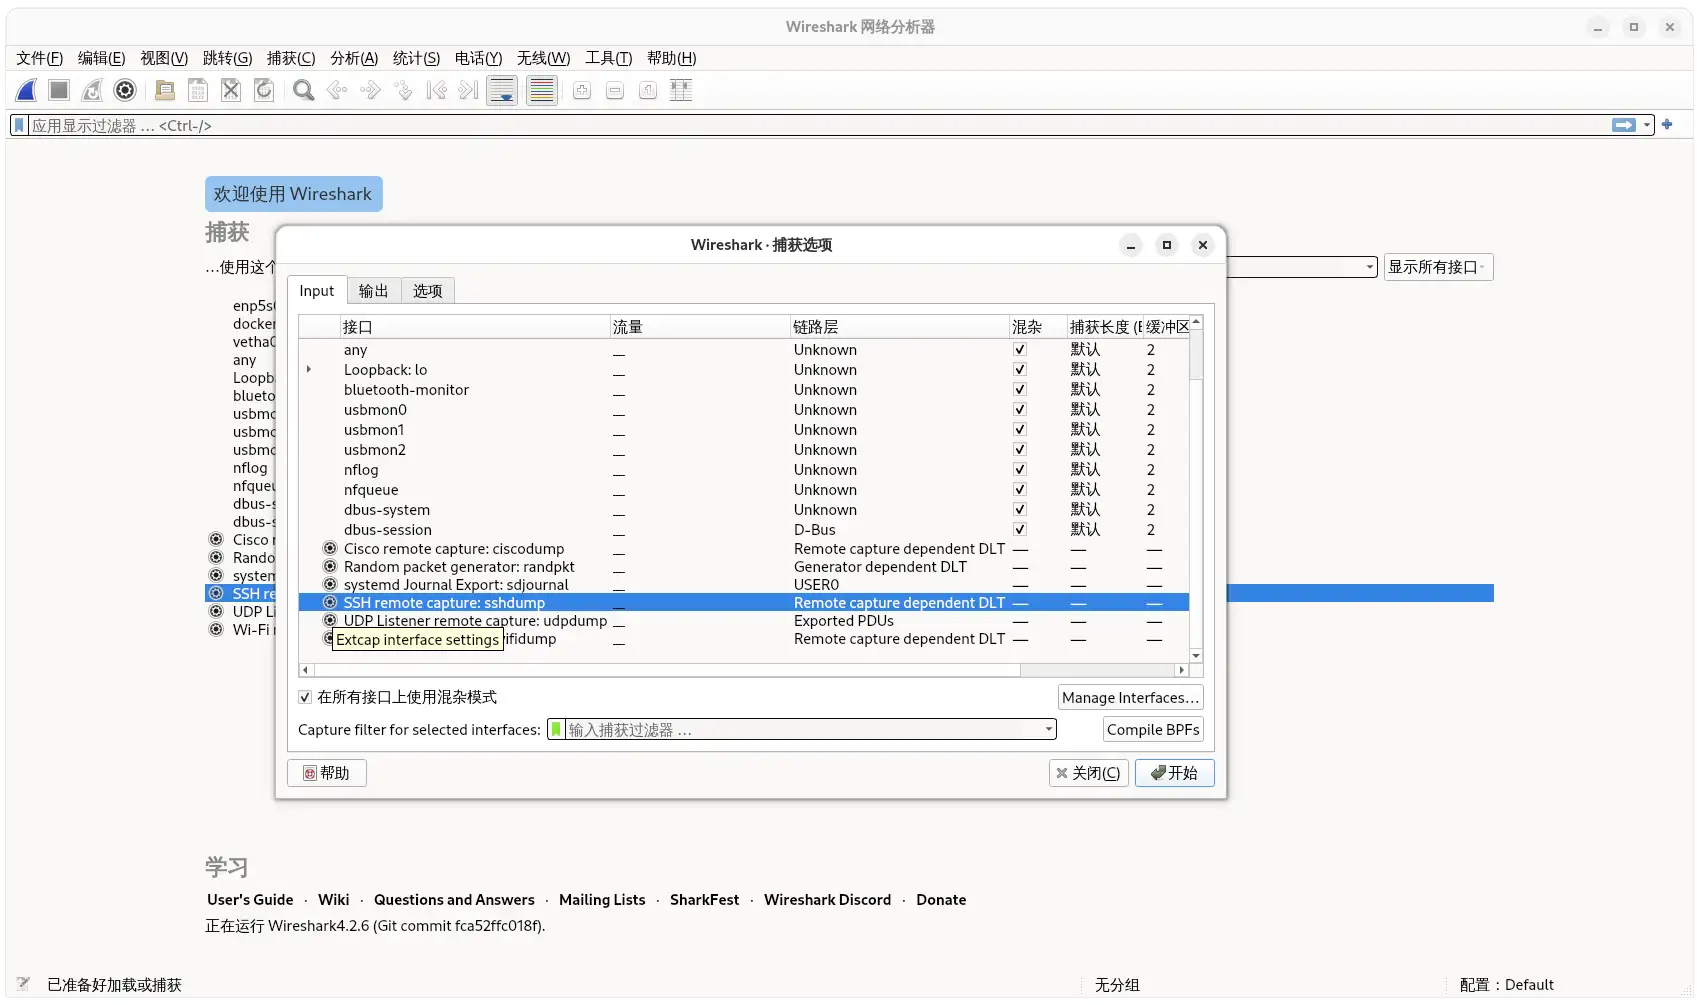Open udpdump extcap settings gear in dialog

click(330, 621)
